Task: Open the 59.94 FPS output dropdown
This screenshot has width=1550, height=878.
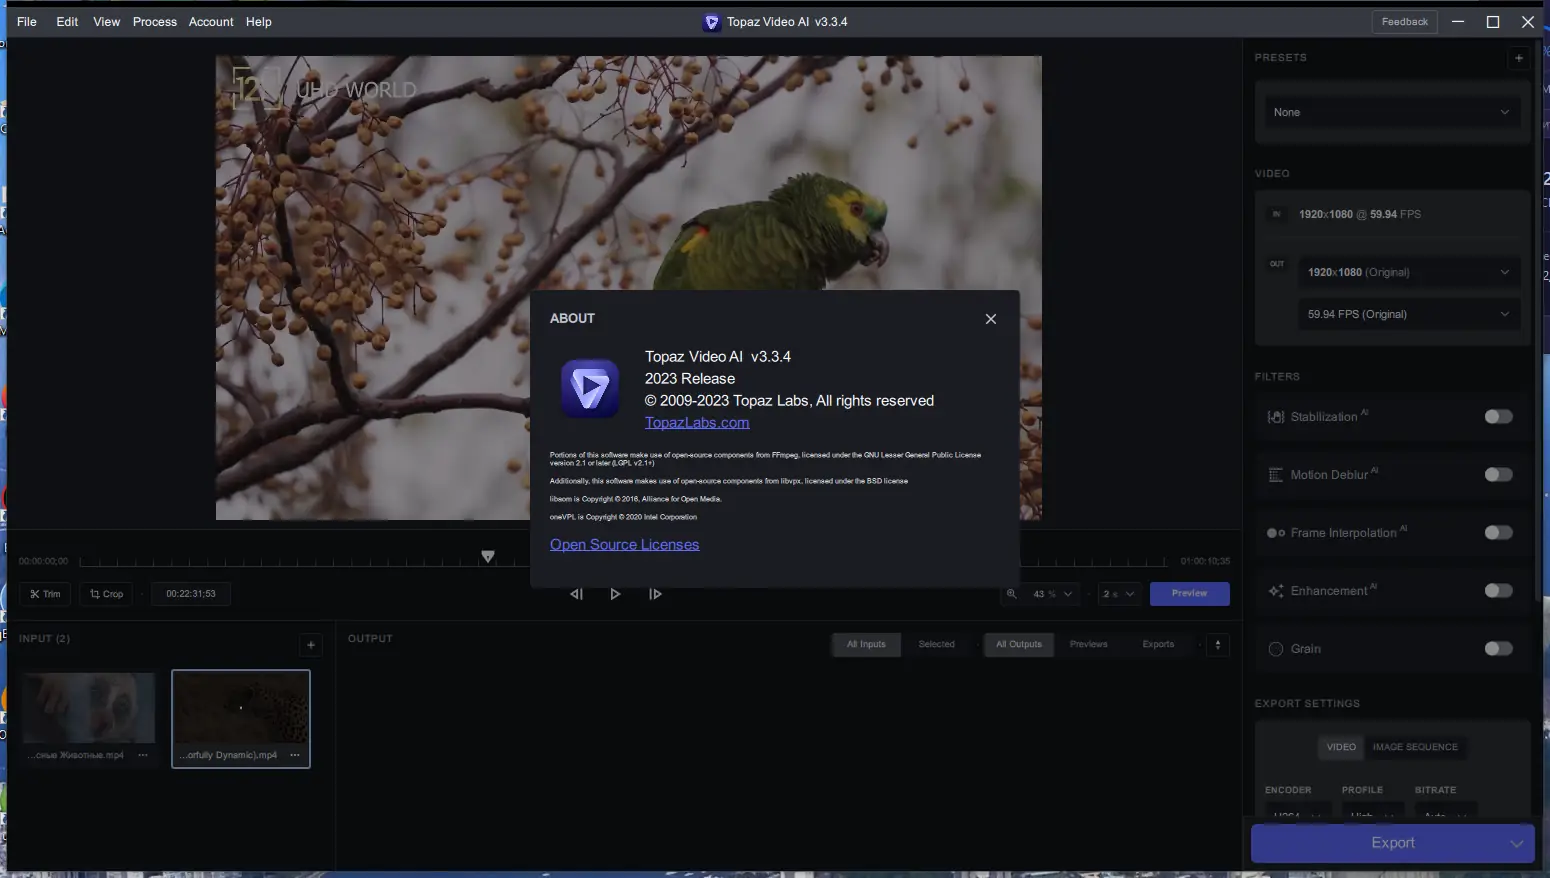Action: click(1408, 314)
